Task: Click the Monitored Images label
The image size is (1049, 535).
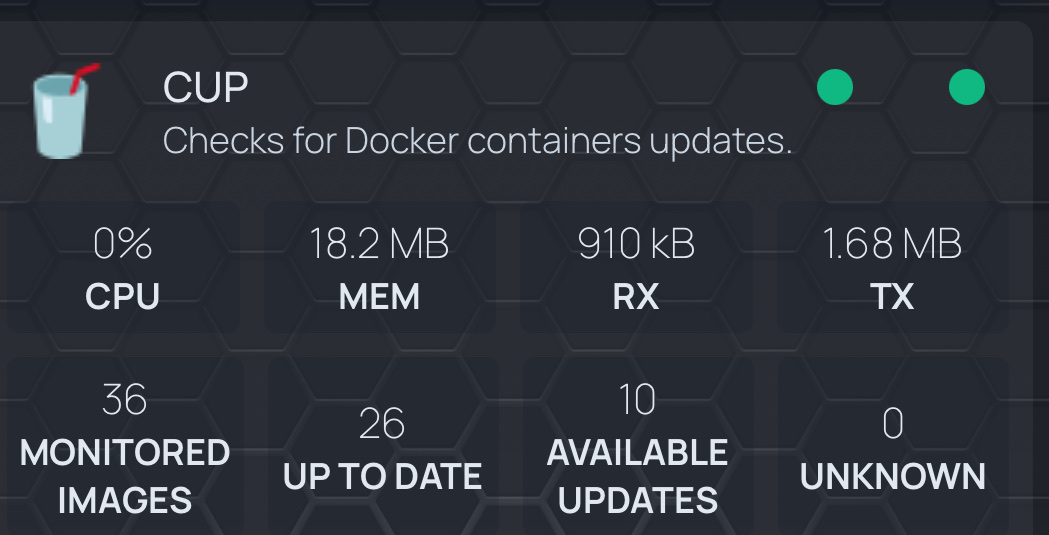Action: point(125,476)
